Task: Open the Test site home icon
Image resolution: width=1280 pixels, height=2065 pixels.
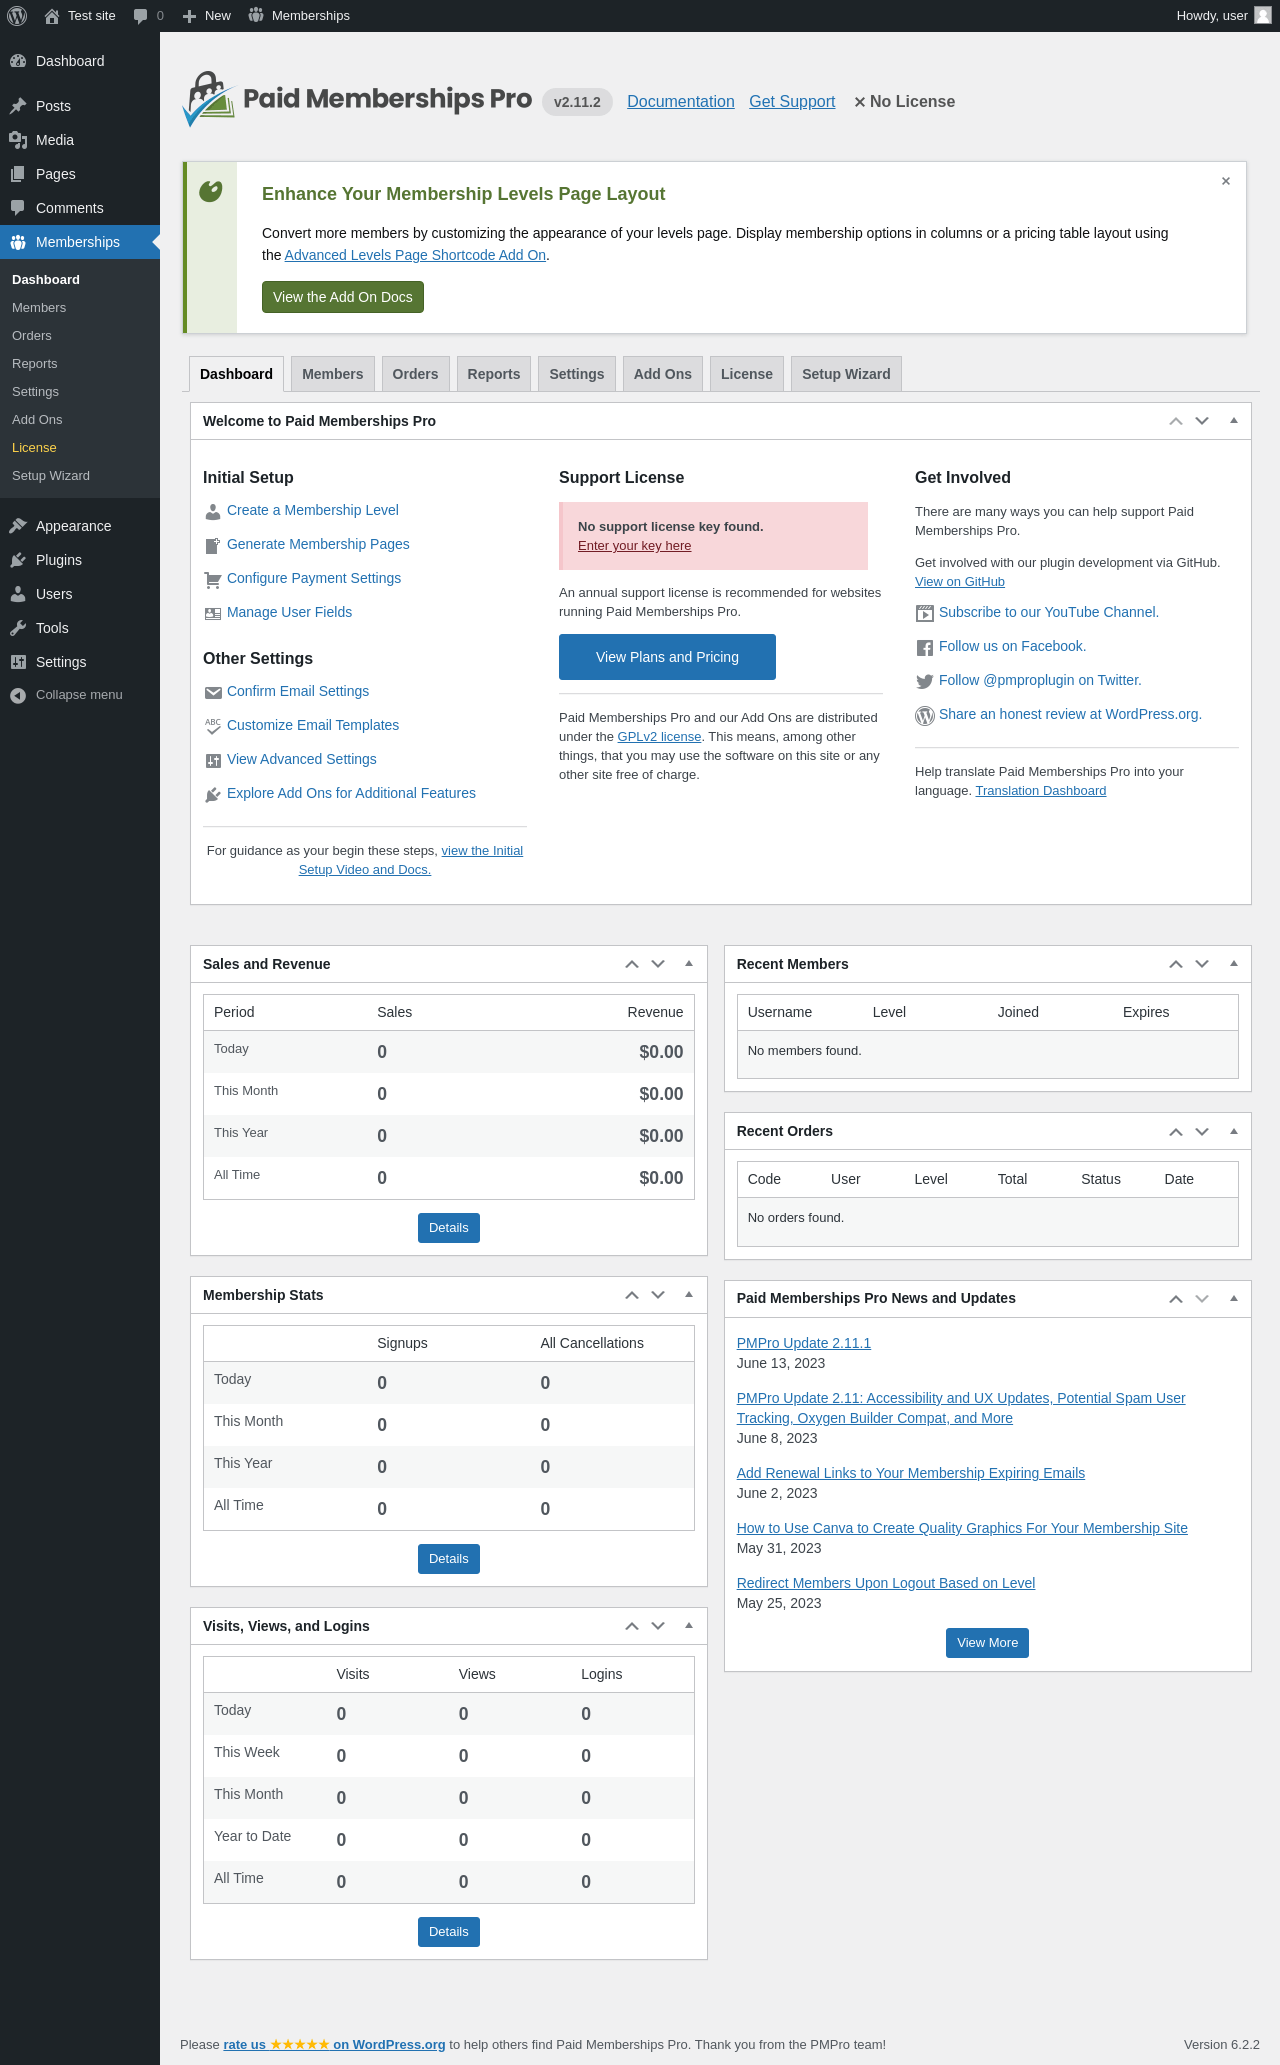Action: pyautogui.click(x=52, y=16)
